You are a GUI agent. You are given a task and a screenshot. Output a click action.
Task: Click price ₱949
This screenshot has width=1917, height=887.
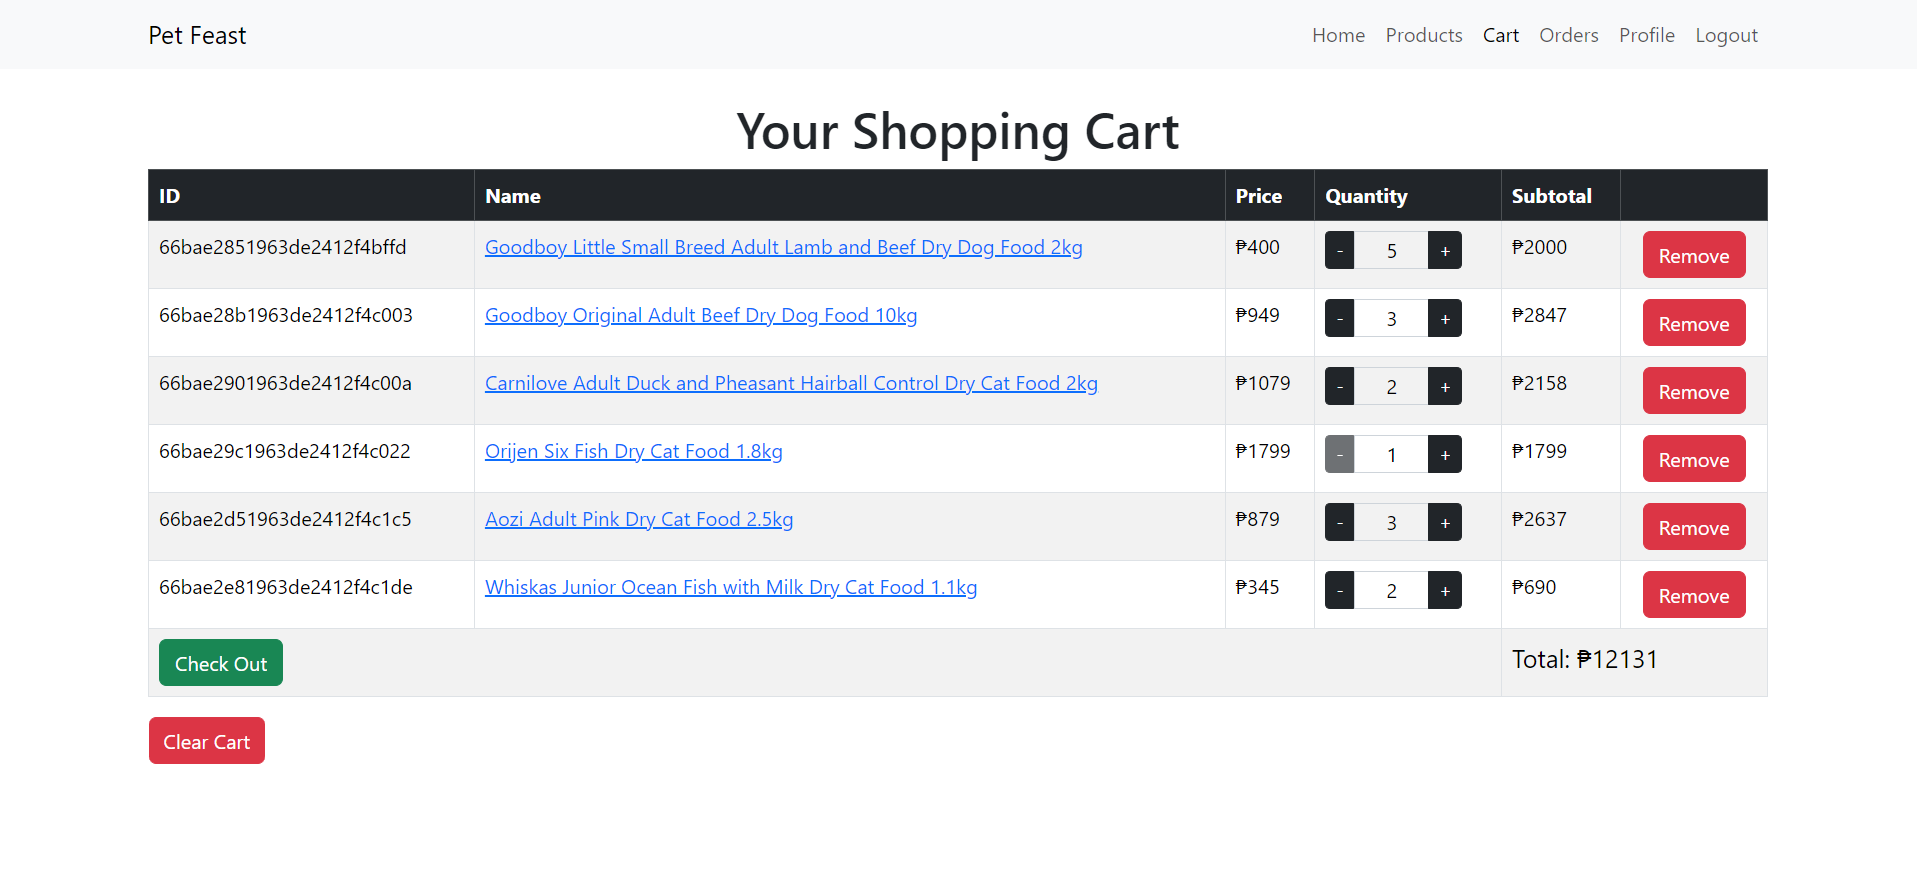1257,315
